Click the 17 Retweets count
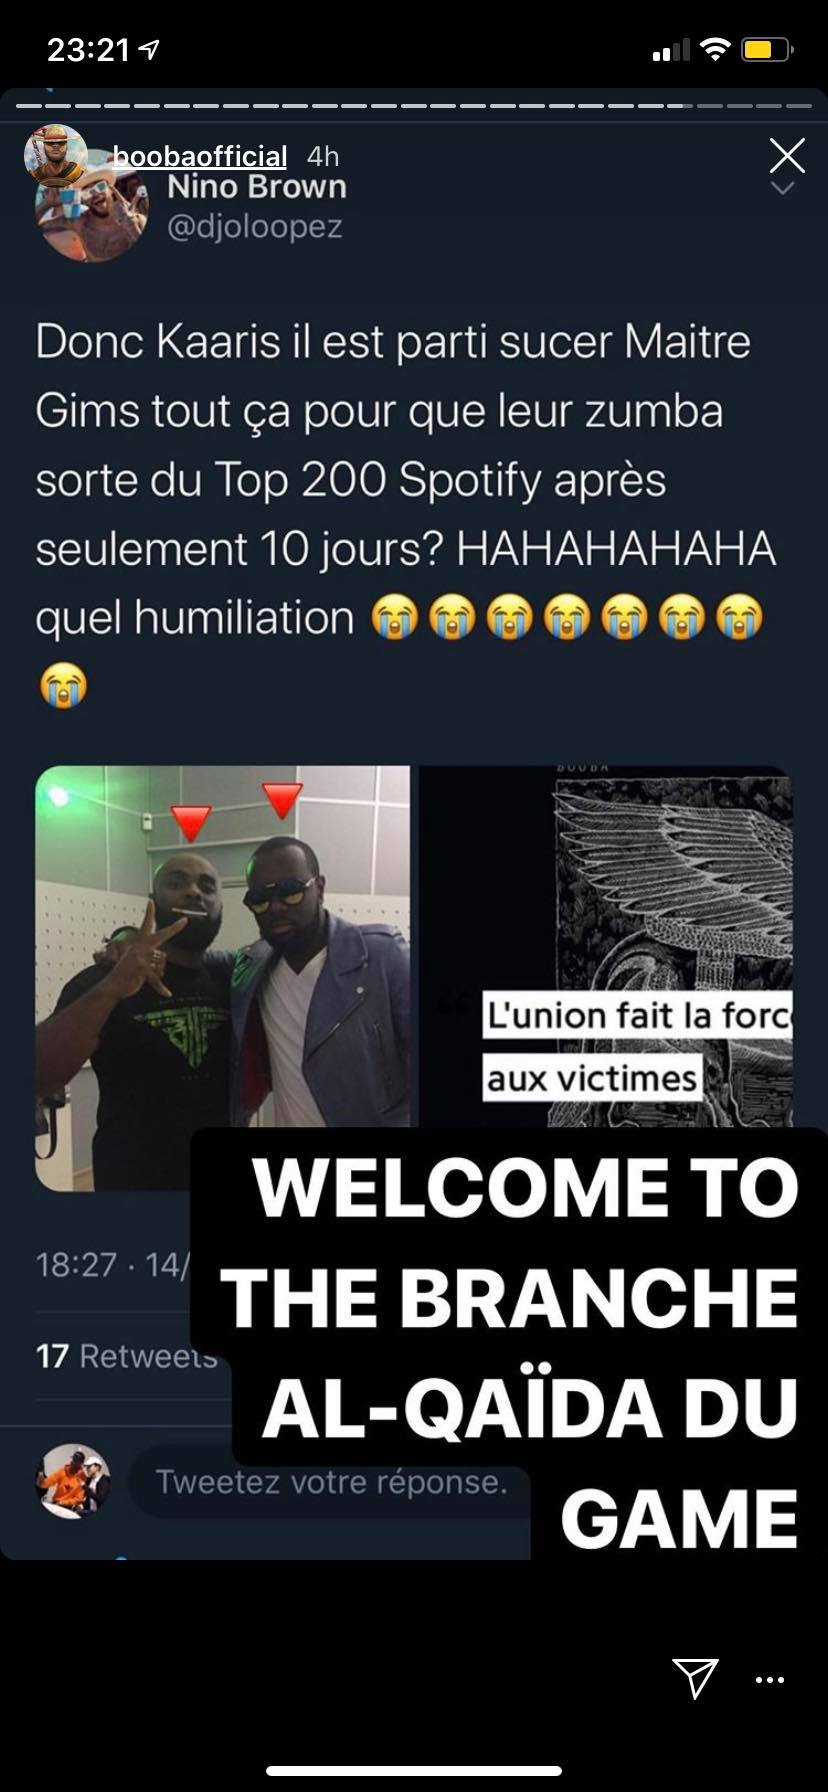The height and width of the screenshot is (1792, 828). point(126,1356)
